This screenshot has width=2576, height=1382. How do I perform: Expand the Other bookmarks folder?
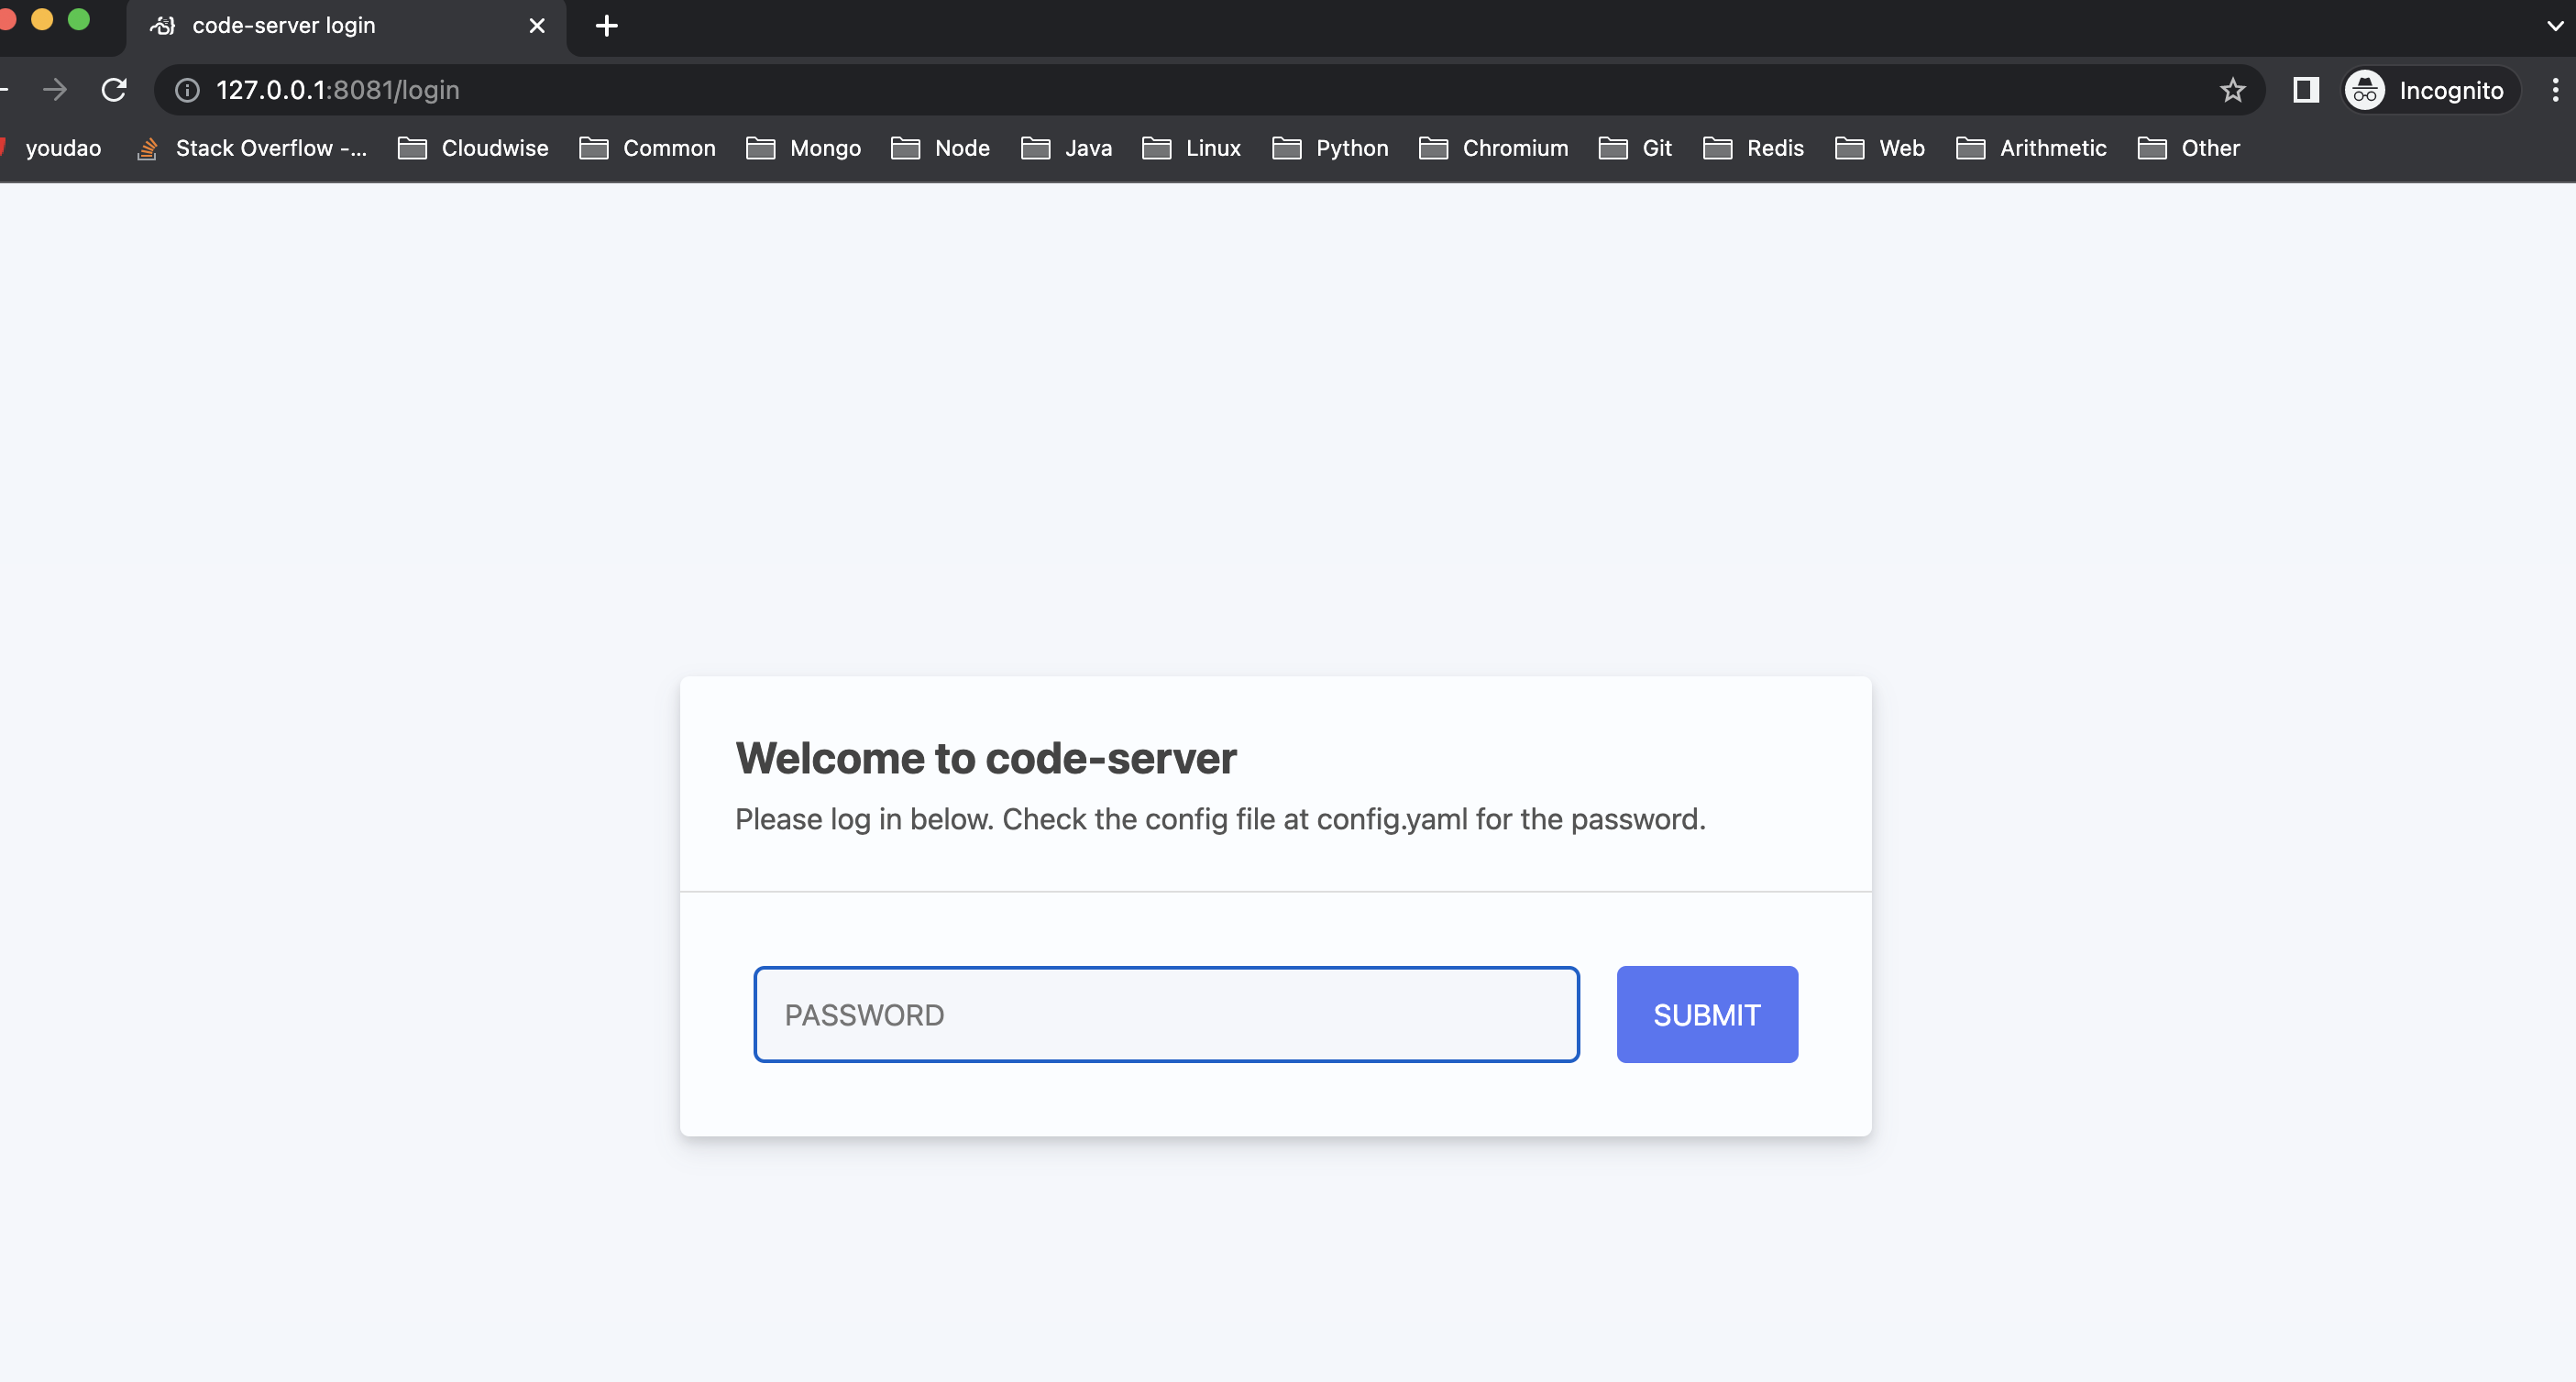[x=2189, y=148]
